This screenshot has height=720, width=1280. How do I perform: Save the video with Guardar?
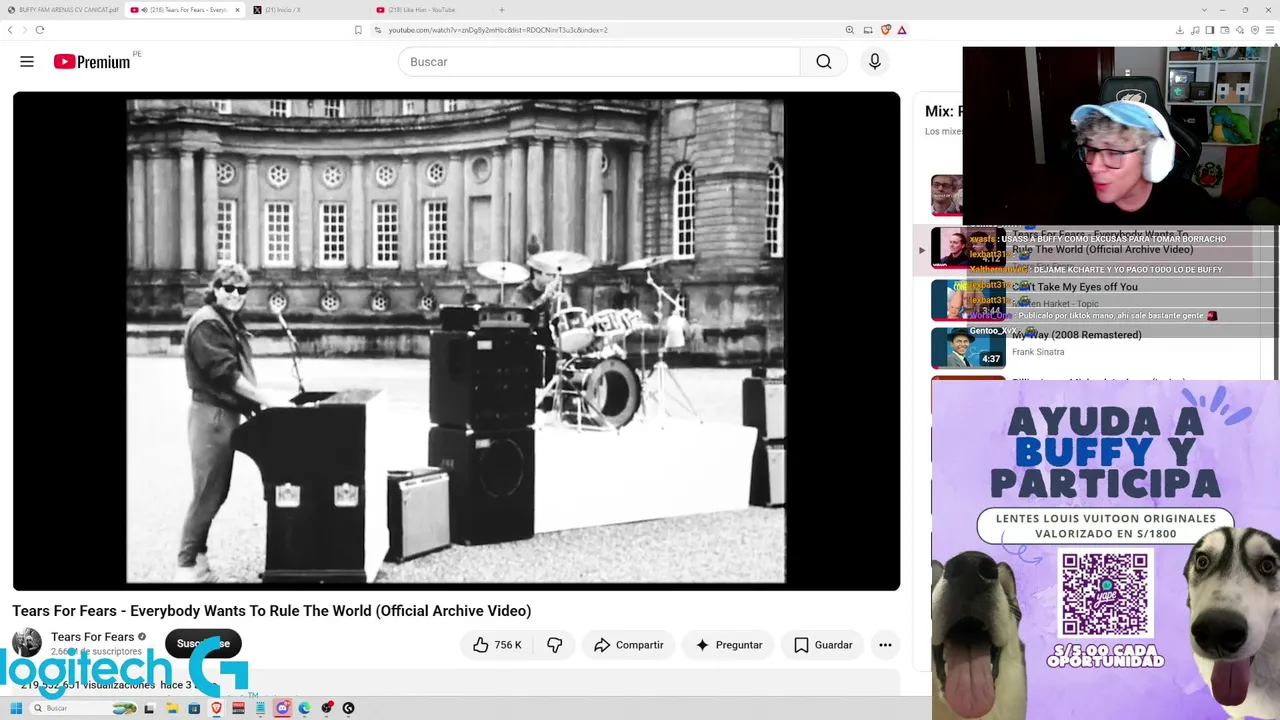point(823,645)
